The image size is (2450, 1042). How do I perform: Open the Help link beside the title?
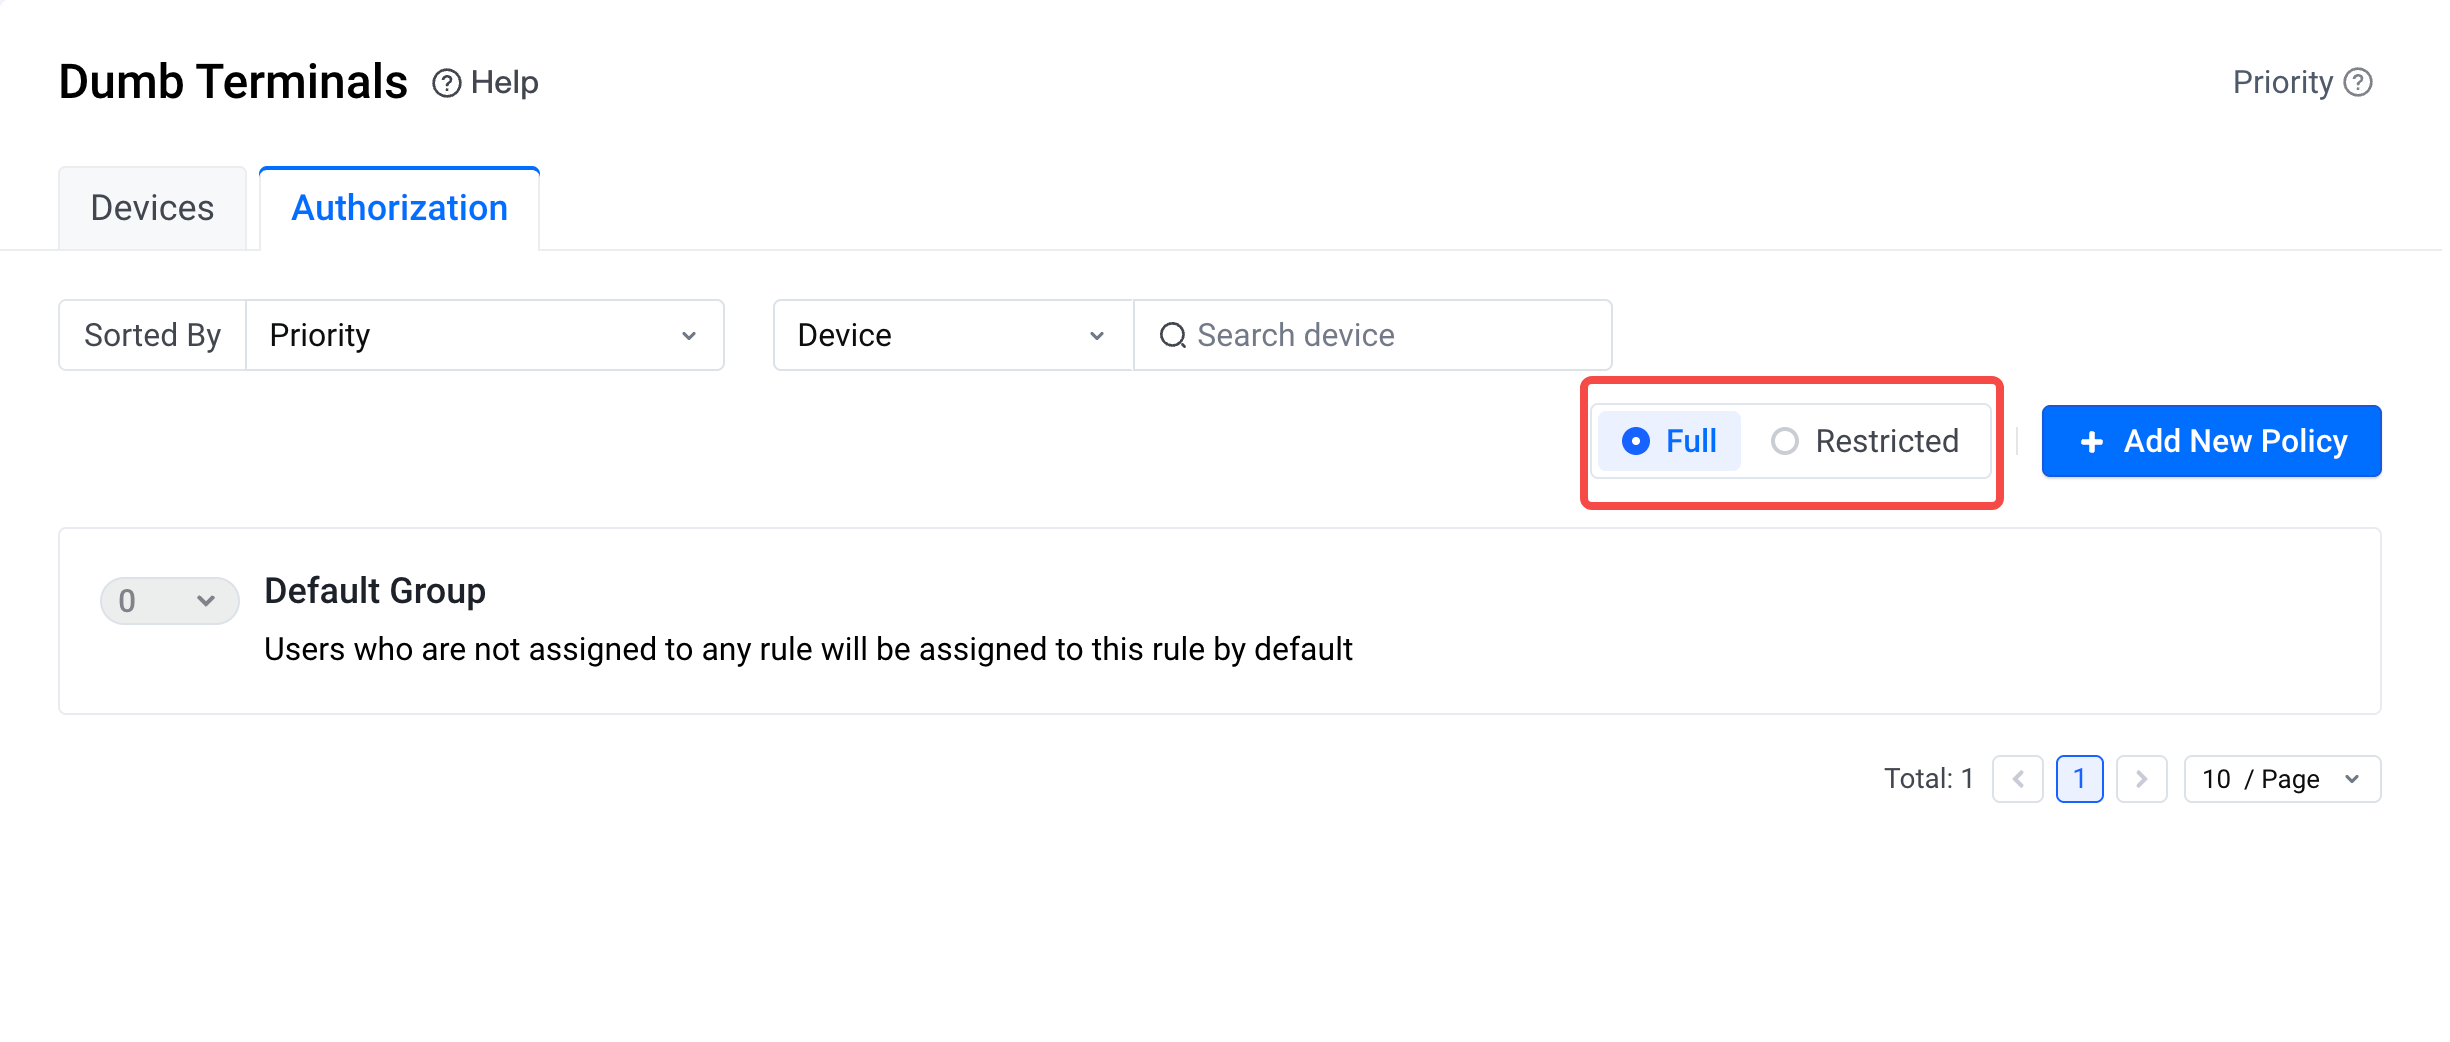tap(504, 83)
